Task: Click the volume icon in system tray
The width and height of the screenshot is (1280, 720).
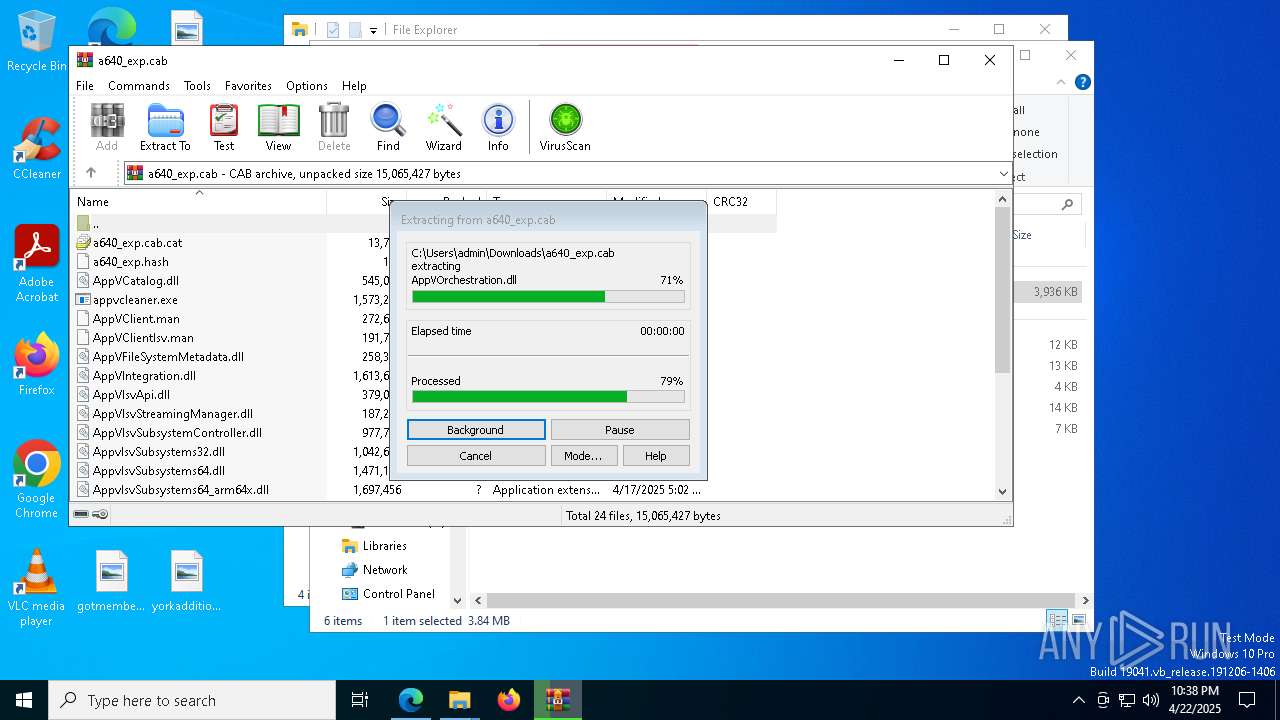Action: (1151, 700)
